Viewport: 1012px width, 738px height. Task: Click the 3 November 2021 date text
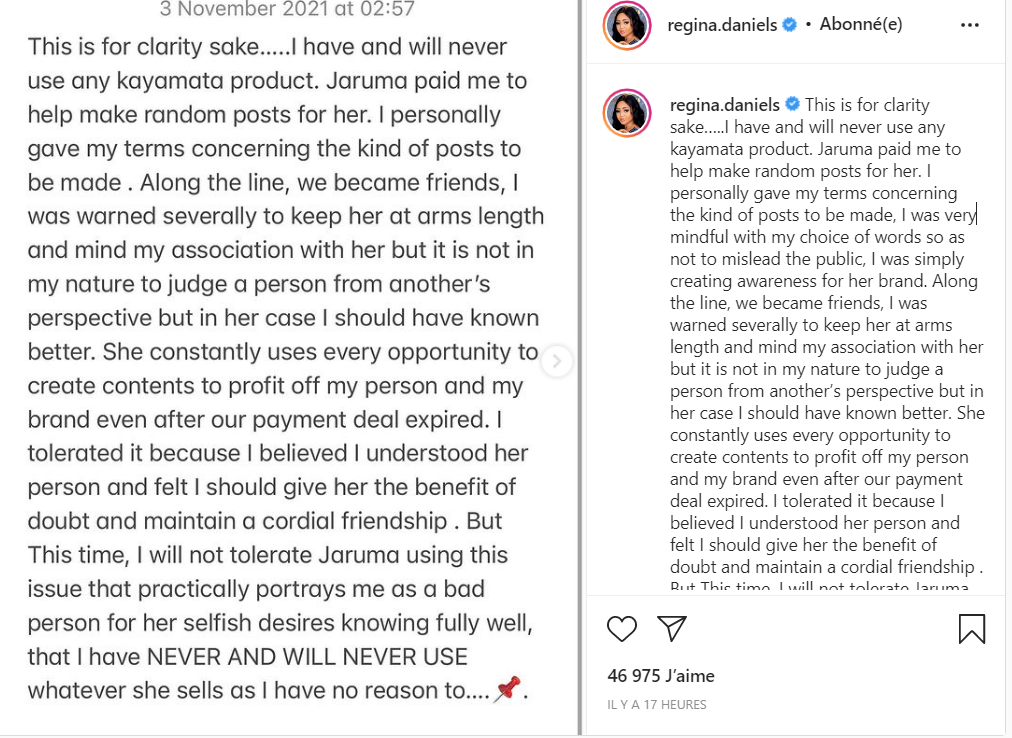pyautogui.click(x=288, y=10)
